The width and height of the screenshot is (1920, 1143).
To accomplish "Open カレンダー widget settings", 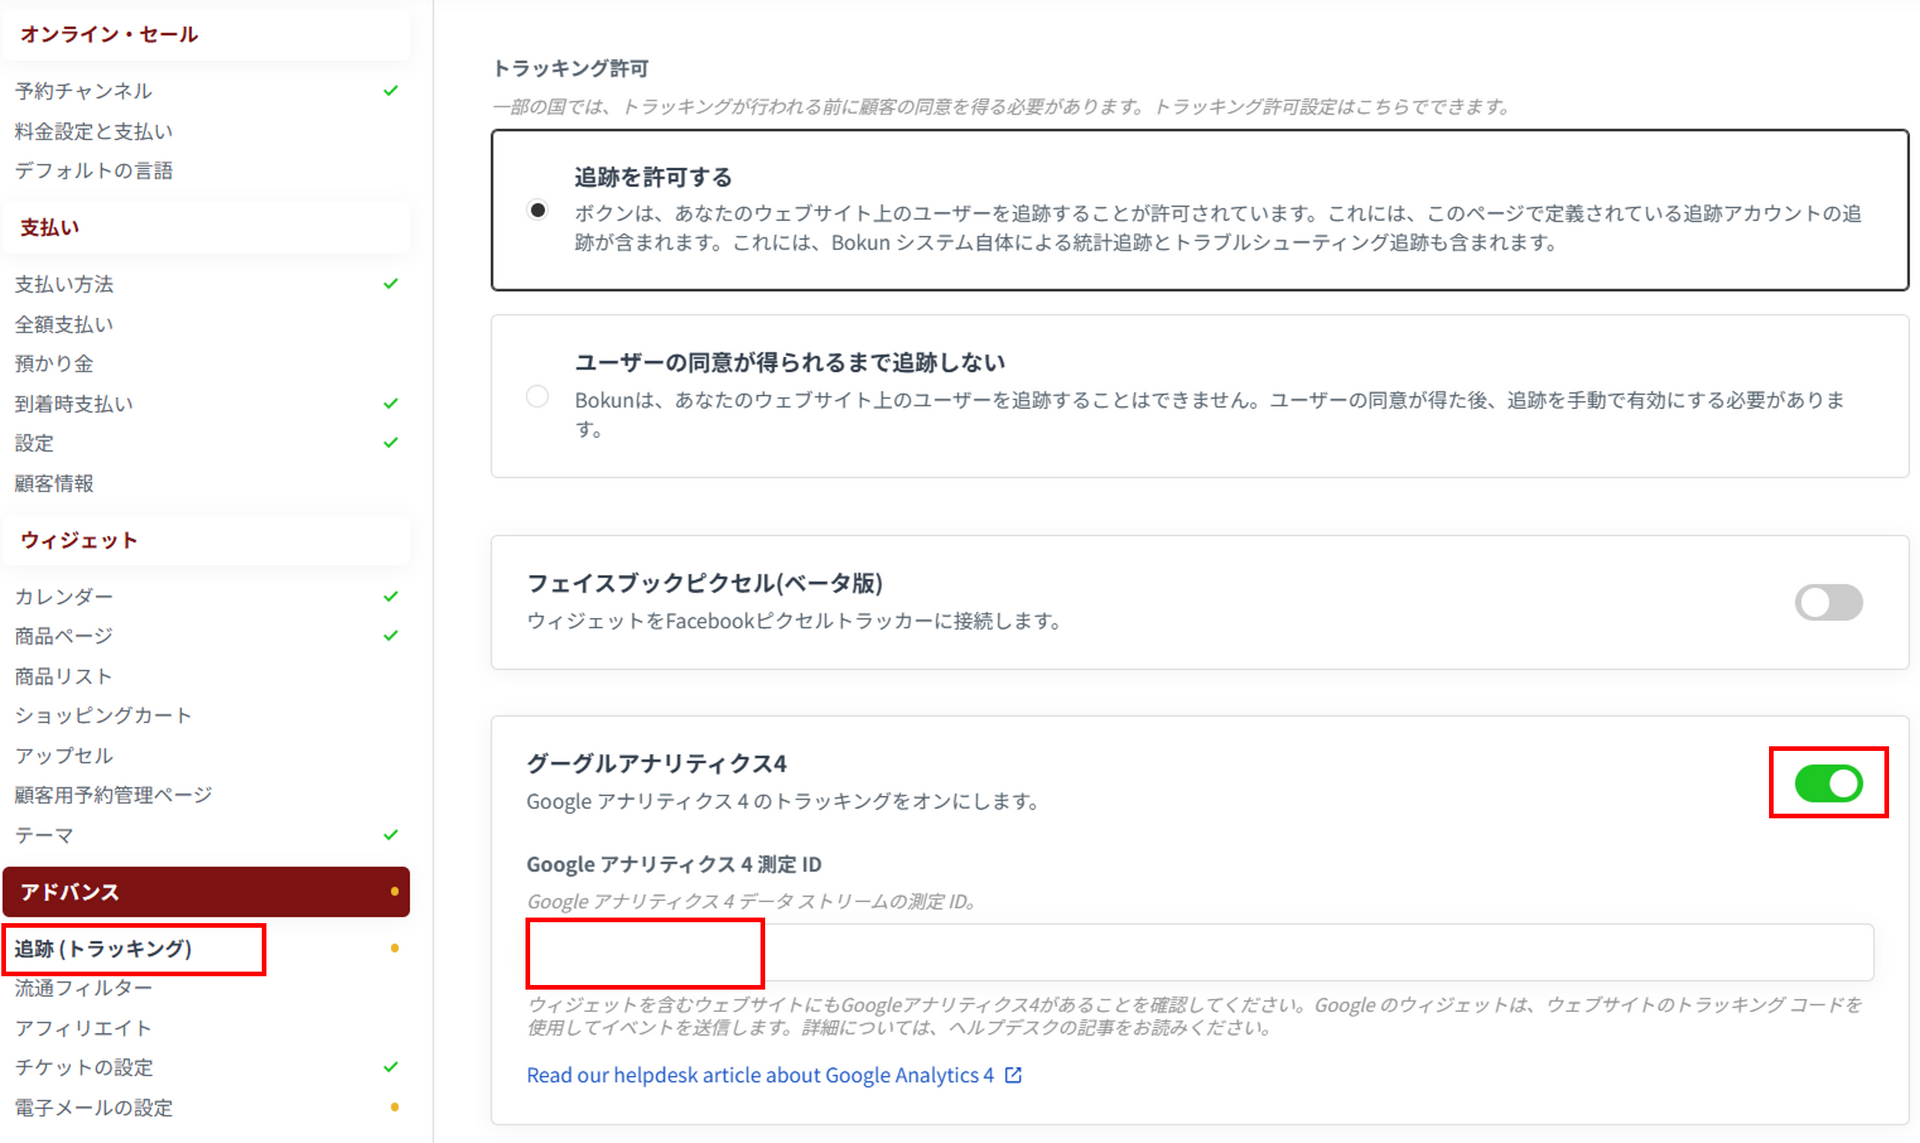I will pos(64,596).
